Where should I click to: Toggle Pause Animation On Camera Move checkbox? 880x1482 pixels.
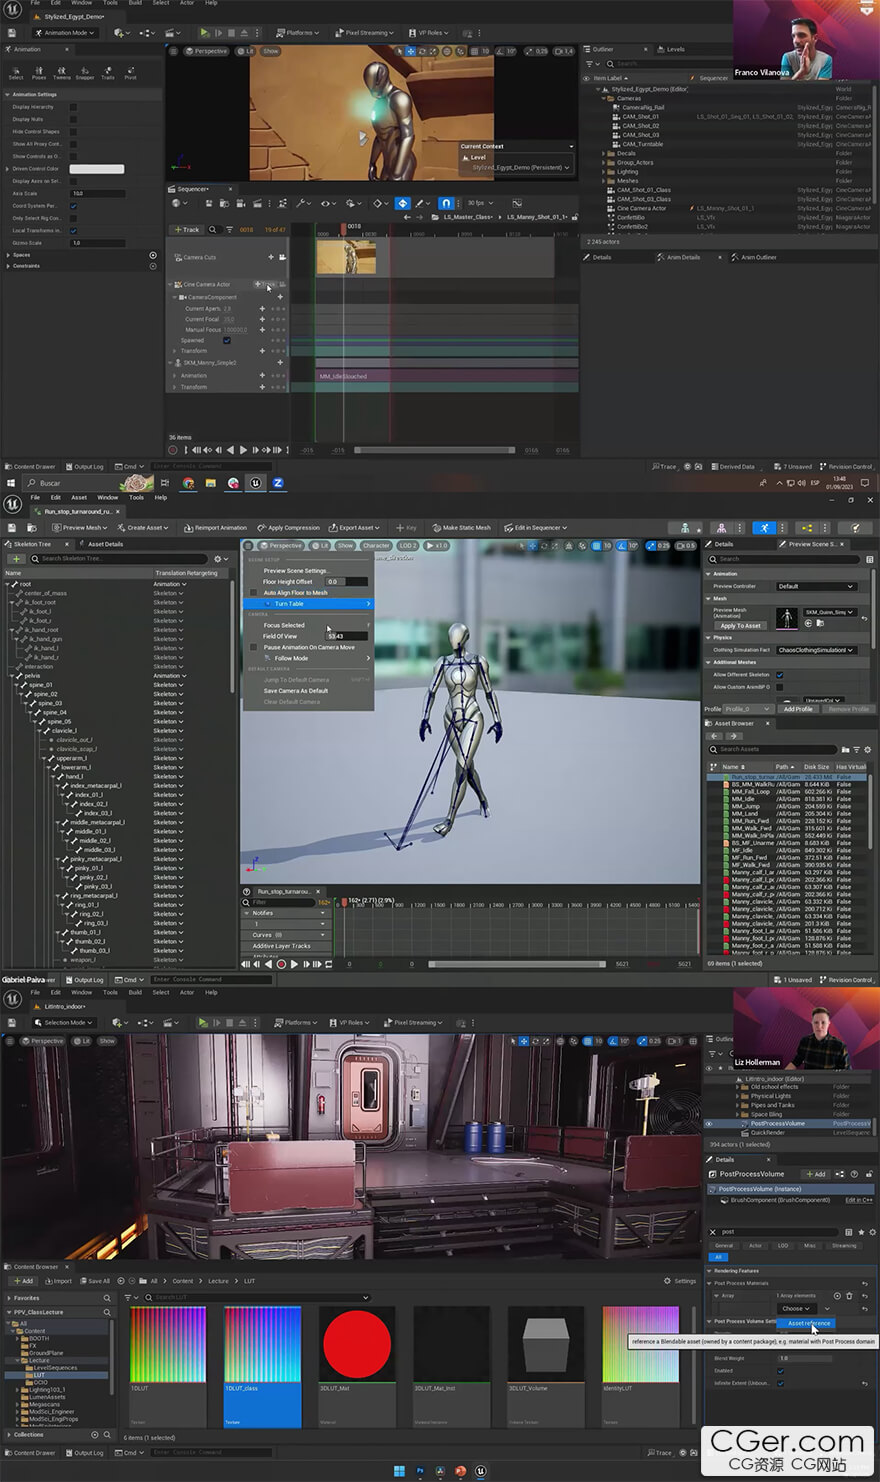[x=254, y=647]
